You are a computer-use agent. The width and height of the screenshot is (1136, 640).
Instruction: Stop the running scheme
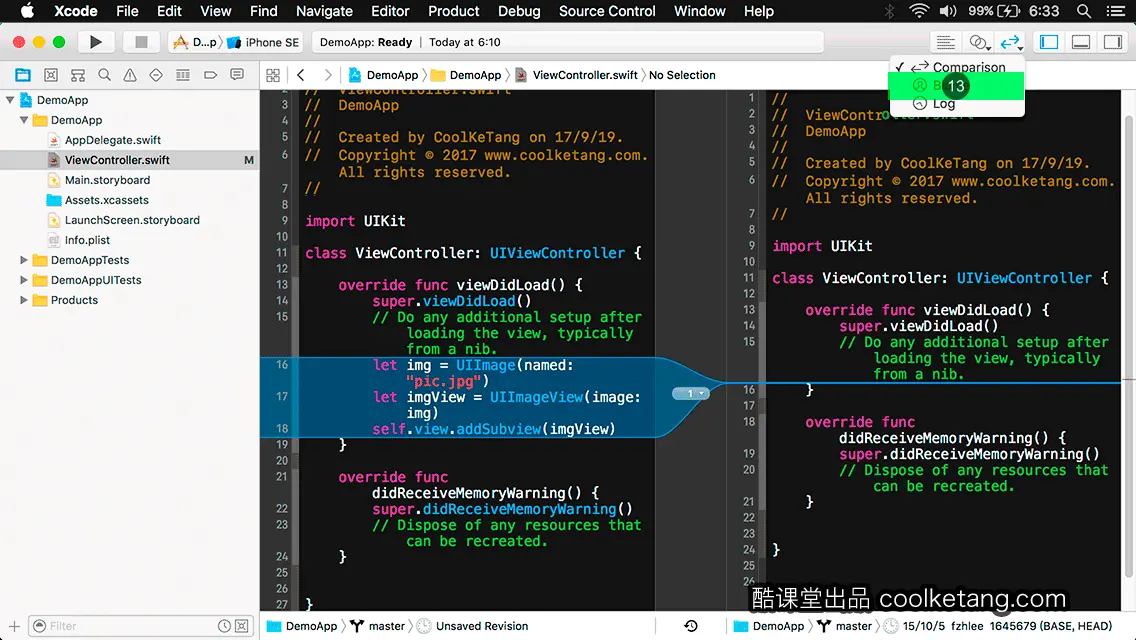pos(141,42)
